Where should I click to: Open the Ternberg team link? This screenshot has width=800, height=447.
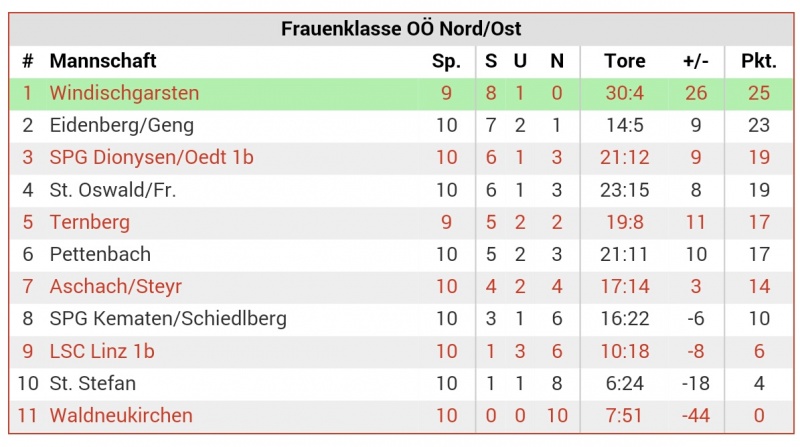point(90,222)
